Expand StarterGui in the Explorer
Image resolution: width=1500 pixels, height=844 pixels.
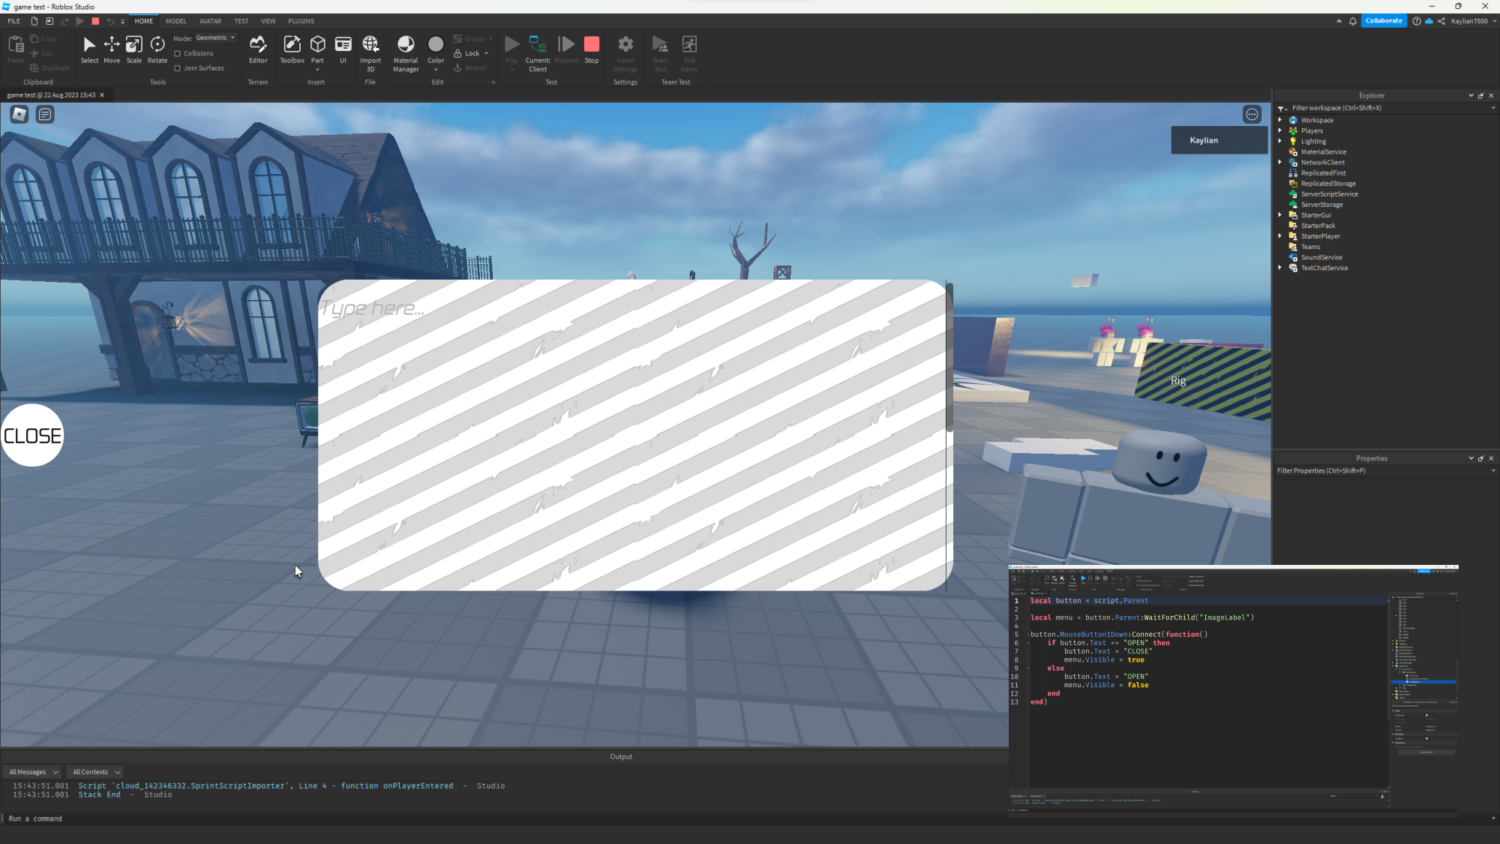tap(1281, 214)
